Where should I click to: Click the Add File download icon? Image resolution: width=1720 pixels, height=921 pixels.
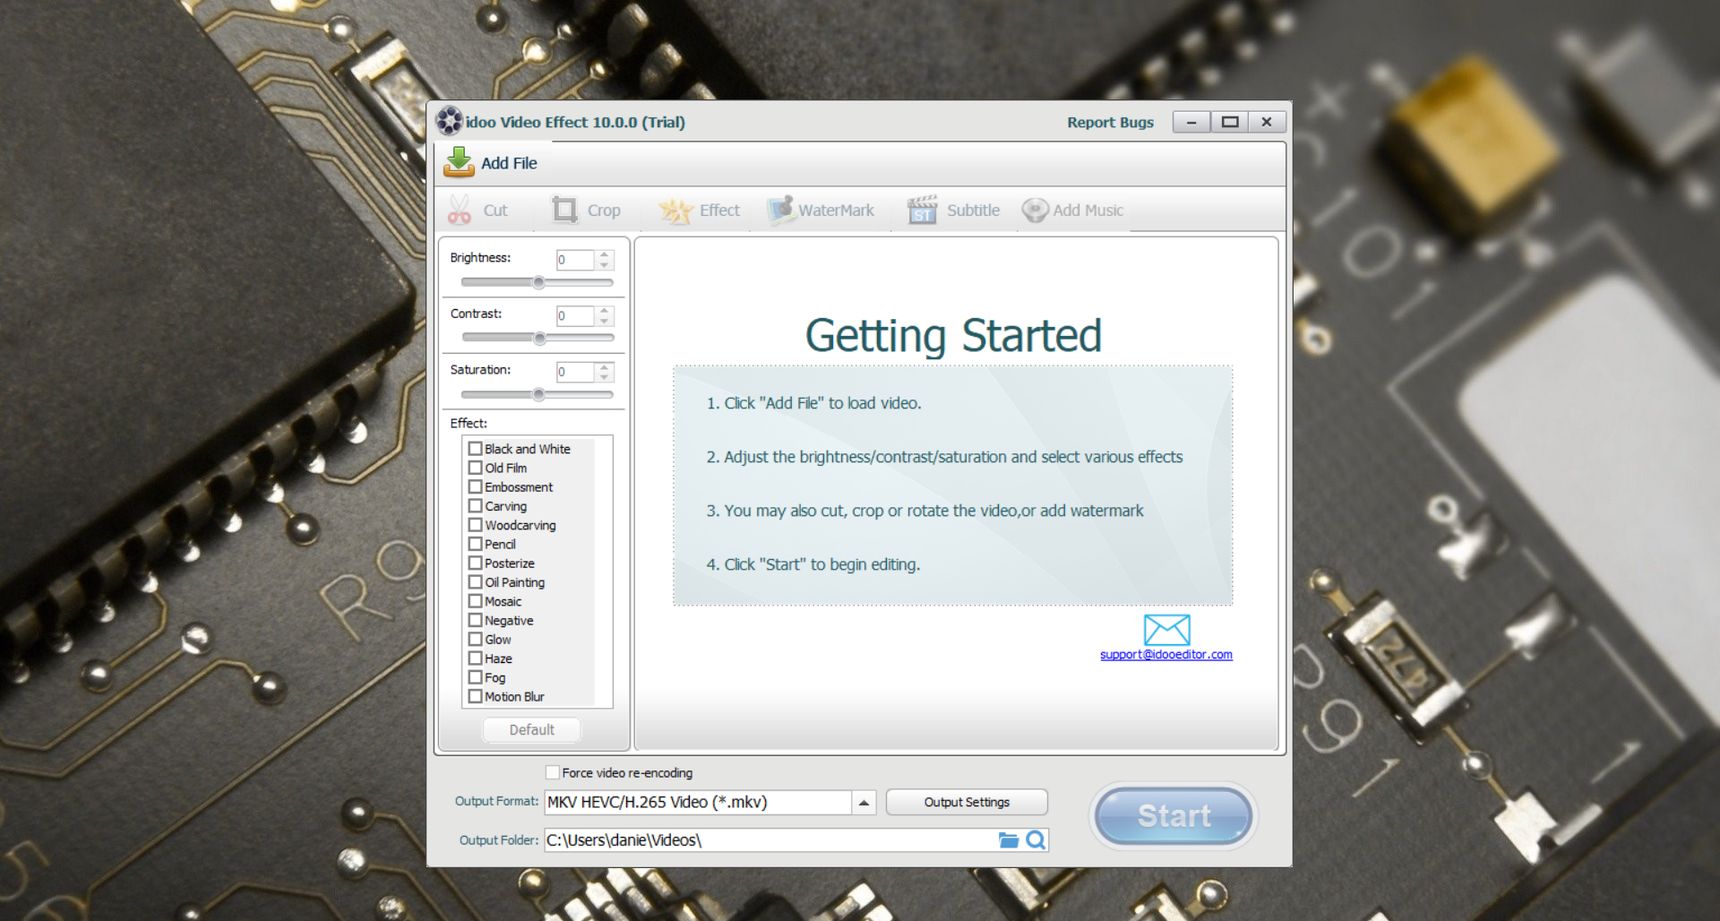click(459, 162)
